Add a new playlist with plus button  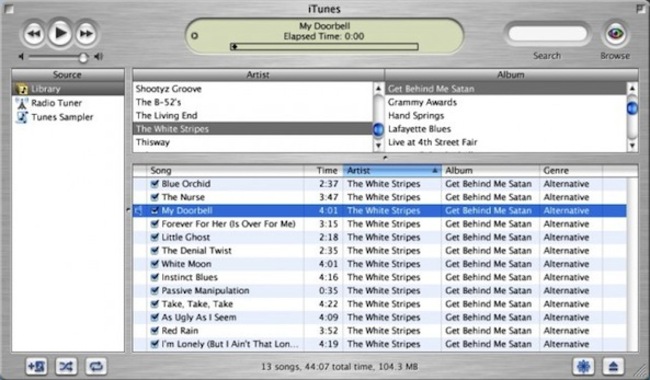[36, 366]
